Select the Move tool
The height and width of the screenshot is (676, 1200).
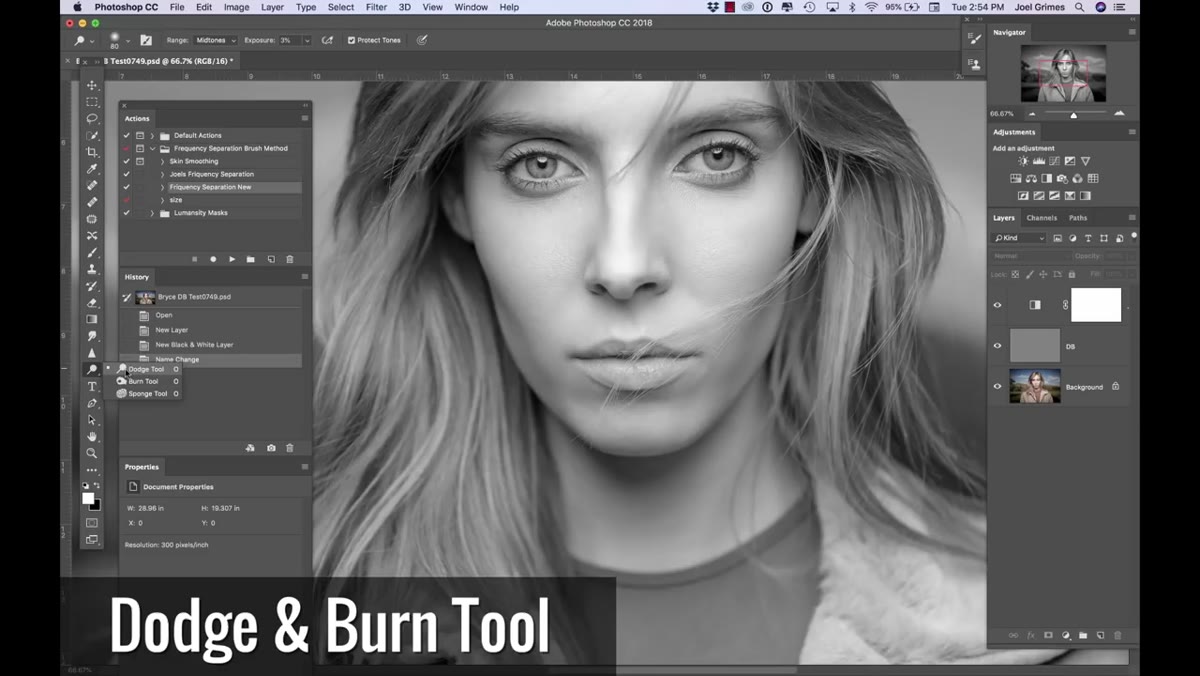[x=92, y=85]
